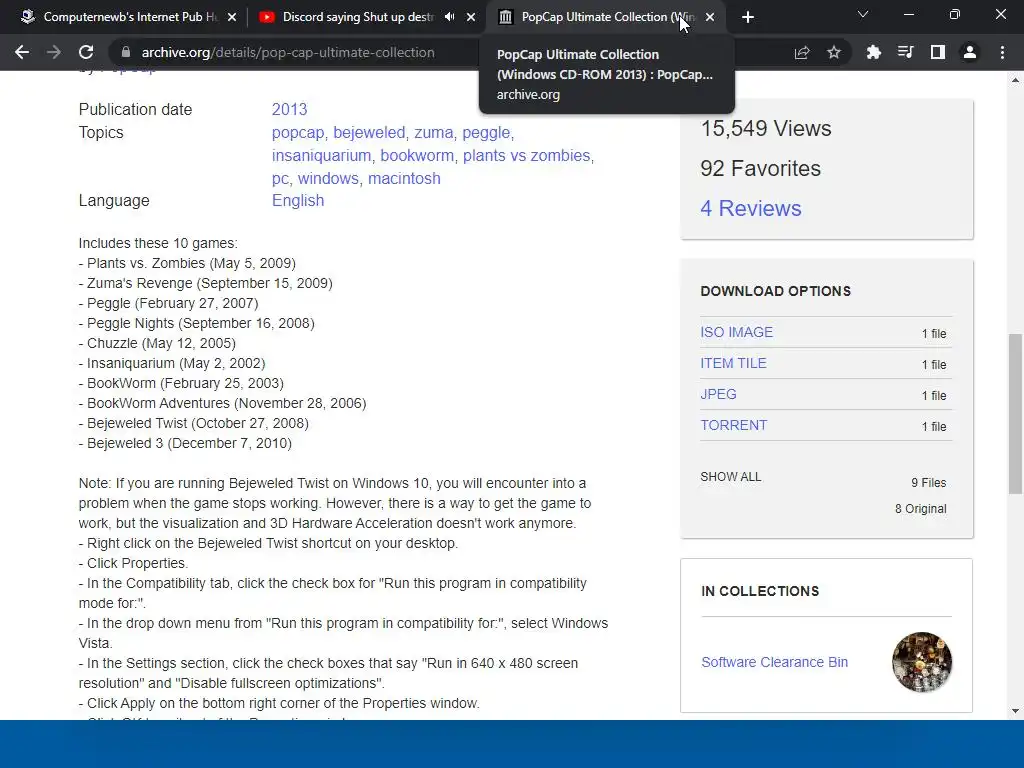Open the zuma topic link
Screen dimensions: 1024x768
tap(434, 133)
